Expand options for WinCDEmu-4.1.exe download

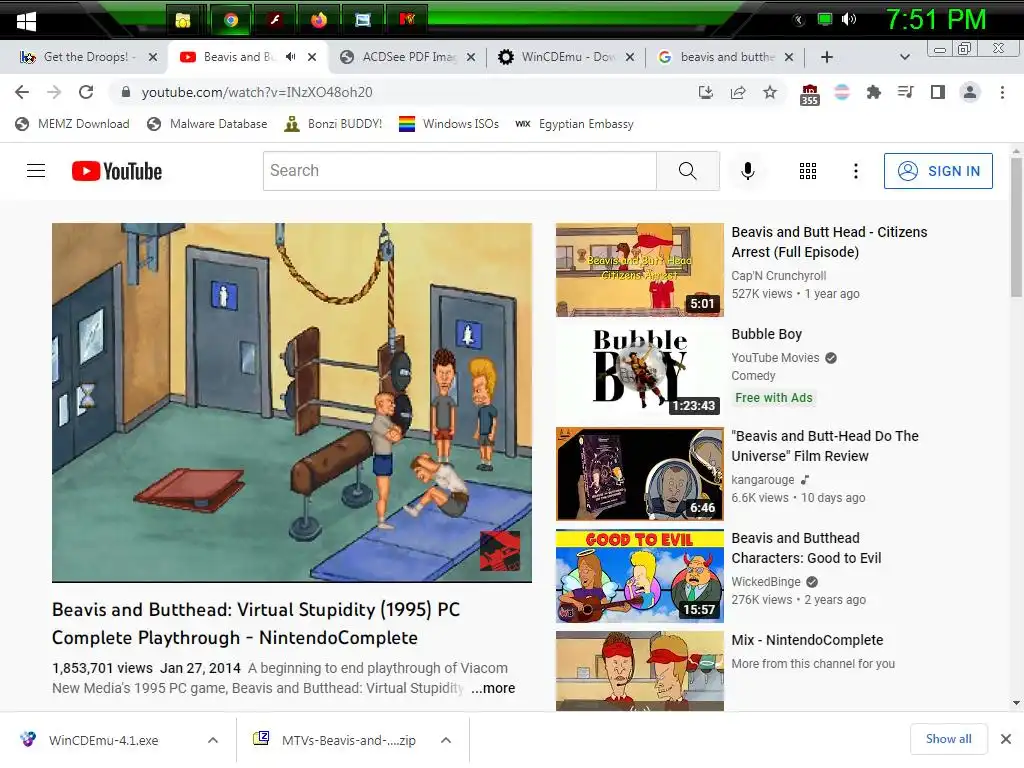[213, 740]
